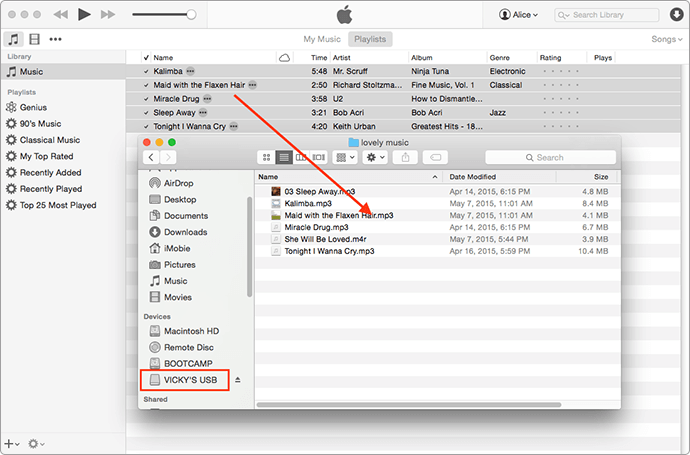
Task: Switch to the My Music tab
Action: 322,39
